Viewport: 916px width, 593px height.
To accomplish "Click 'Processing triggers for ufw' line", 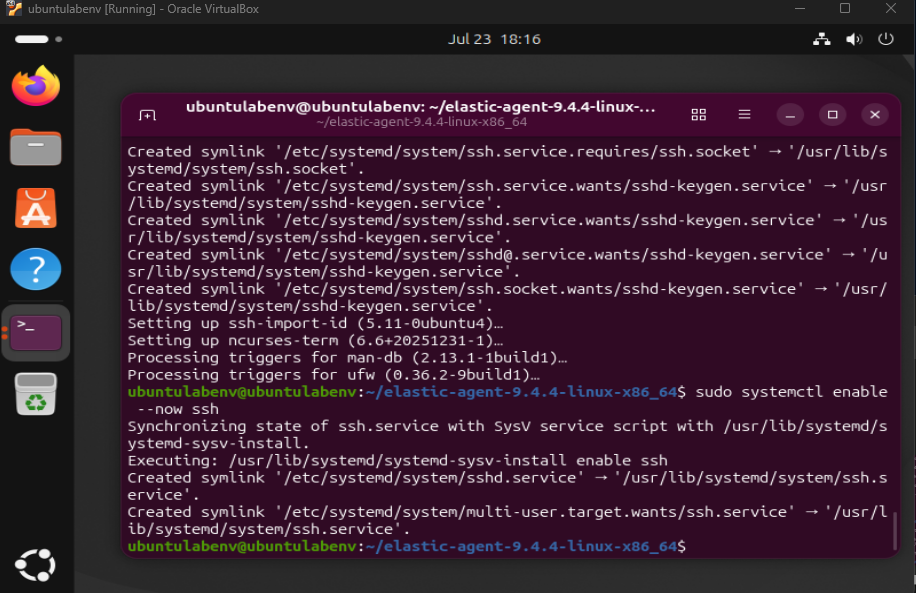I will (x=333, y=374).
